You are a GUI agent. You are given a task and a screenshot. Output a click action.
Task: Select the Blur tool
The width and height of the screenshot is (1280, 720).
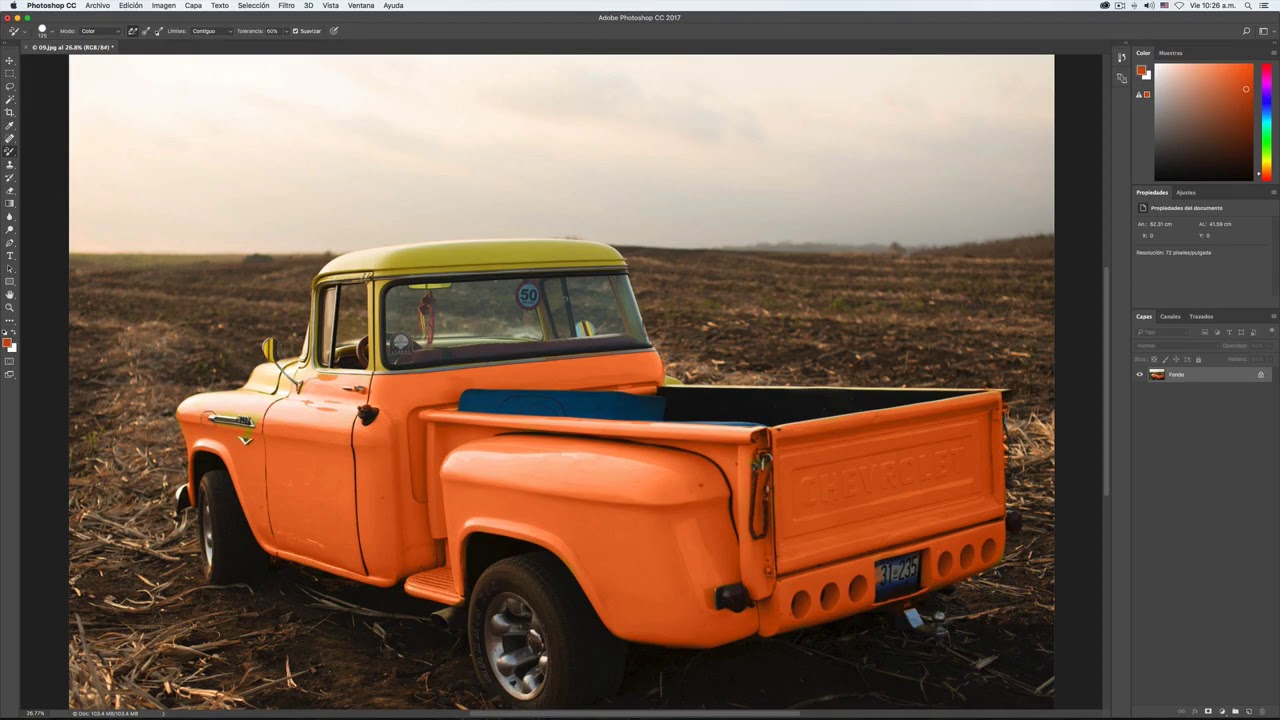click(10, 216)
